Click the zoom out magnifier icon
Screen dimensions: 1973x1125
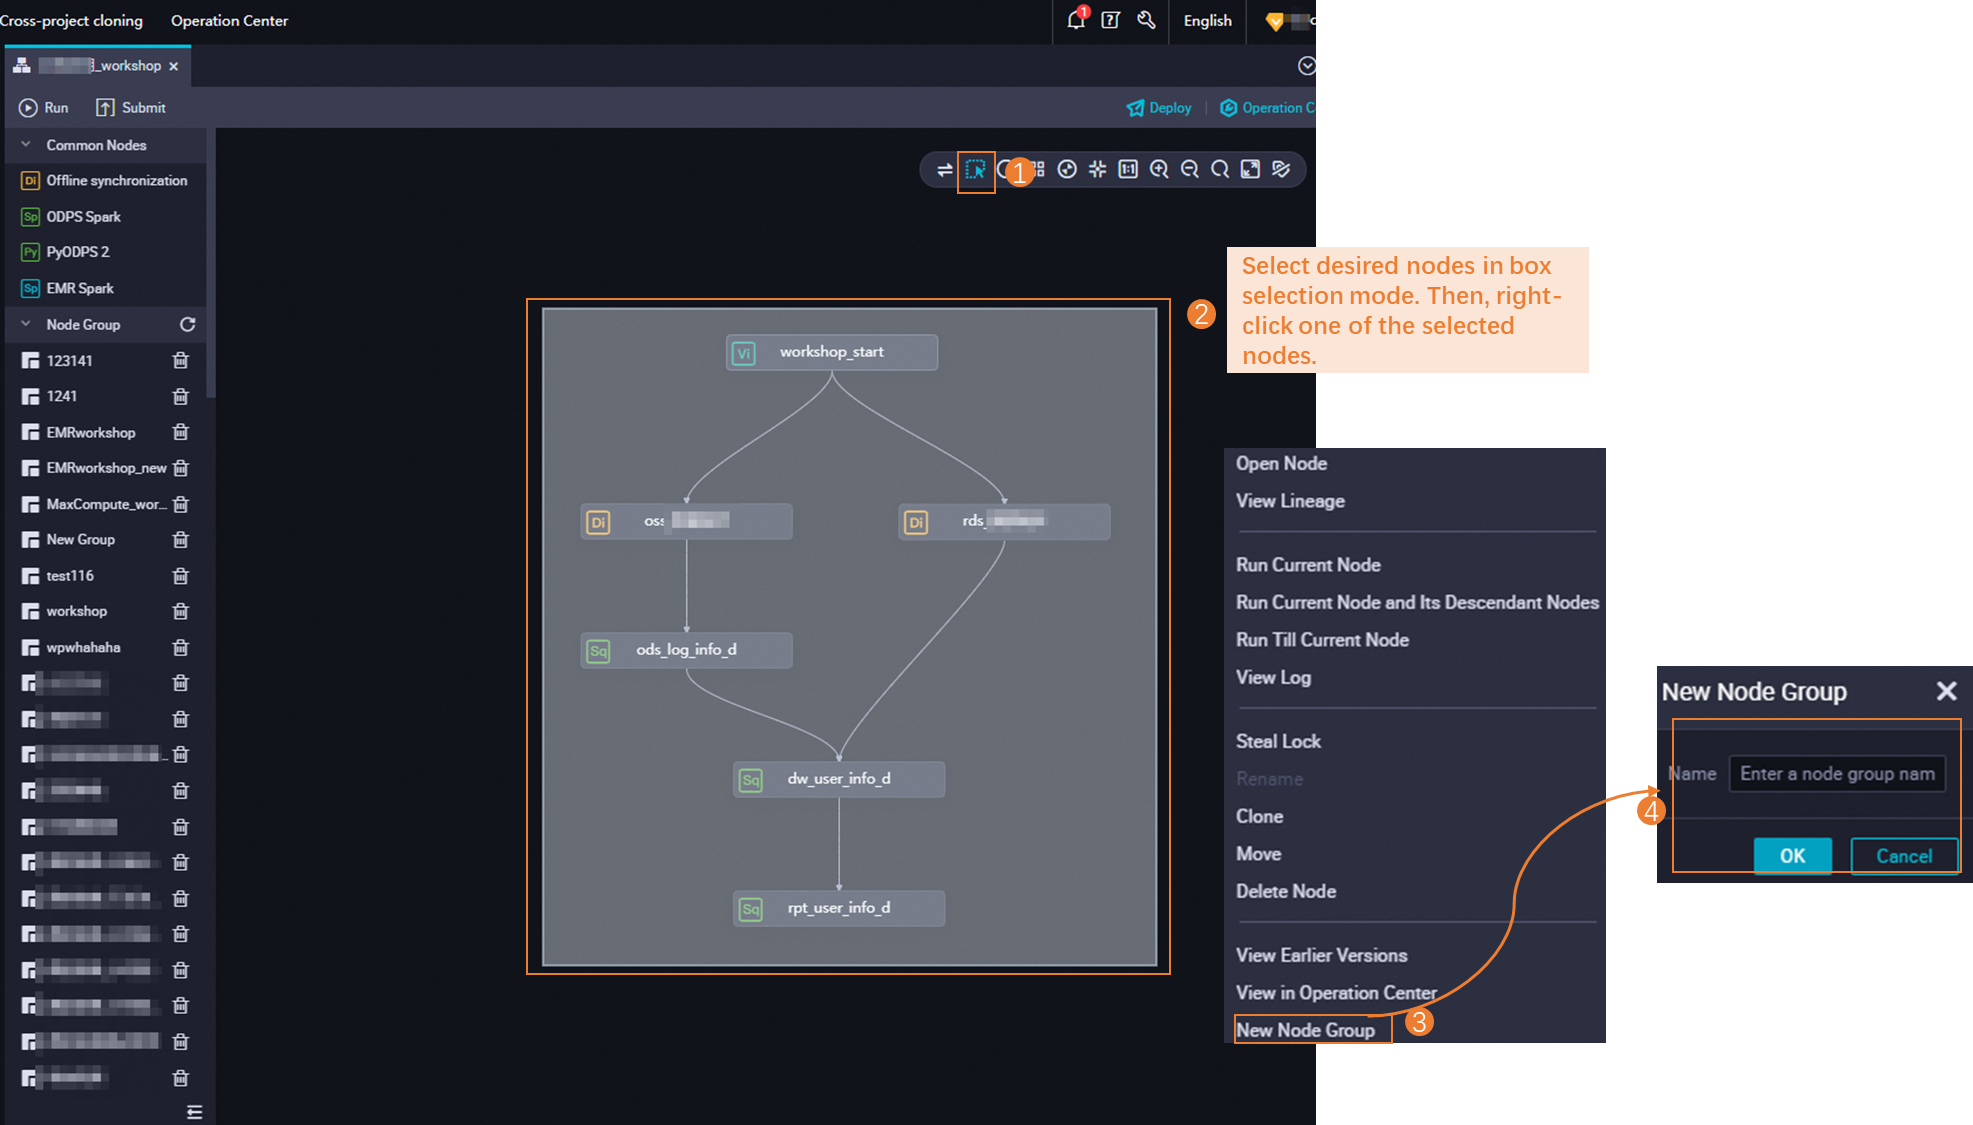tap(1189, 170)
